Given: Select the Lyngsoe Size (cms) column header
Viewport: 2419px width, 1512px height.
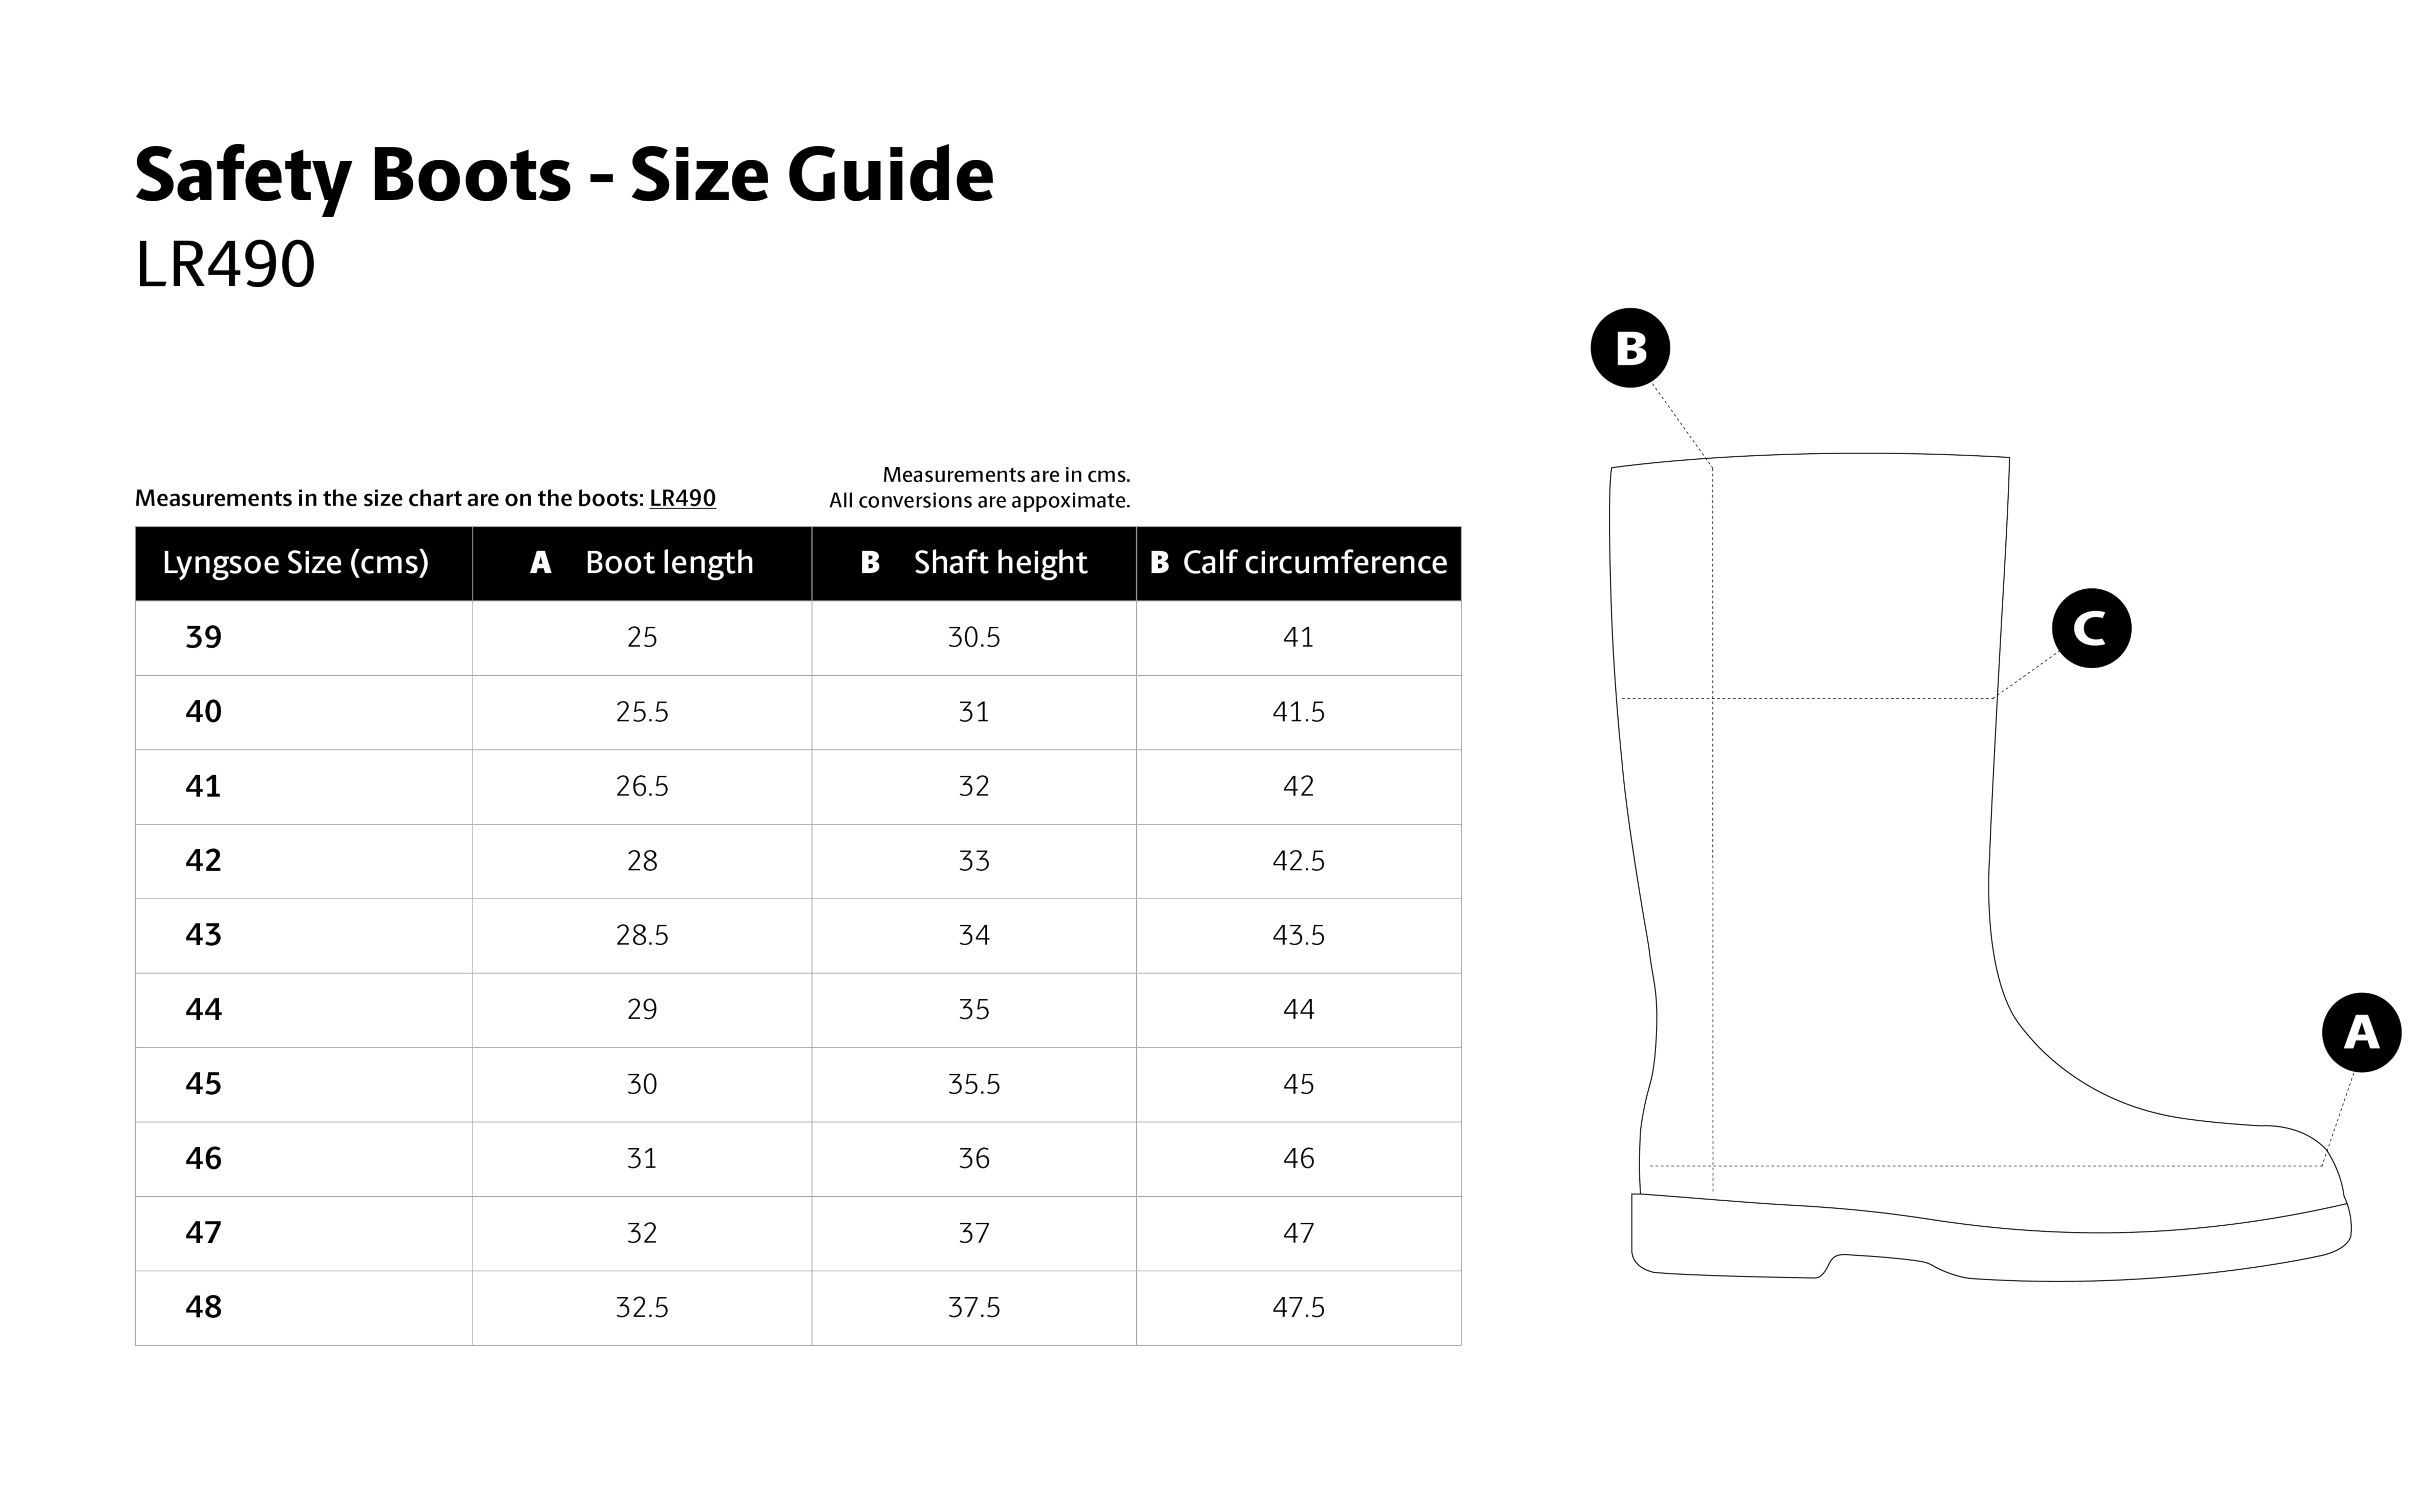Looking at the screenshot, I should tap(295, 563).
